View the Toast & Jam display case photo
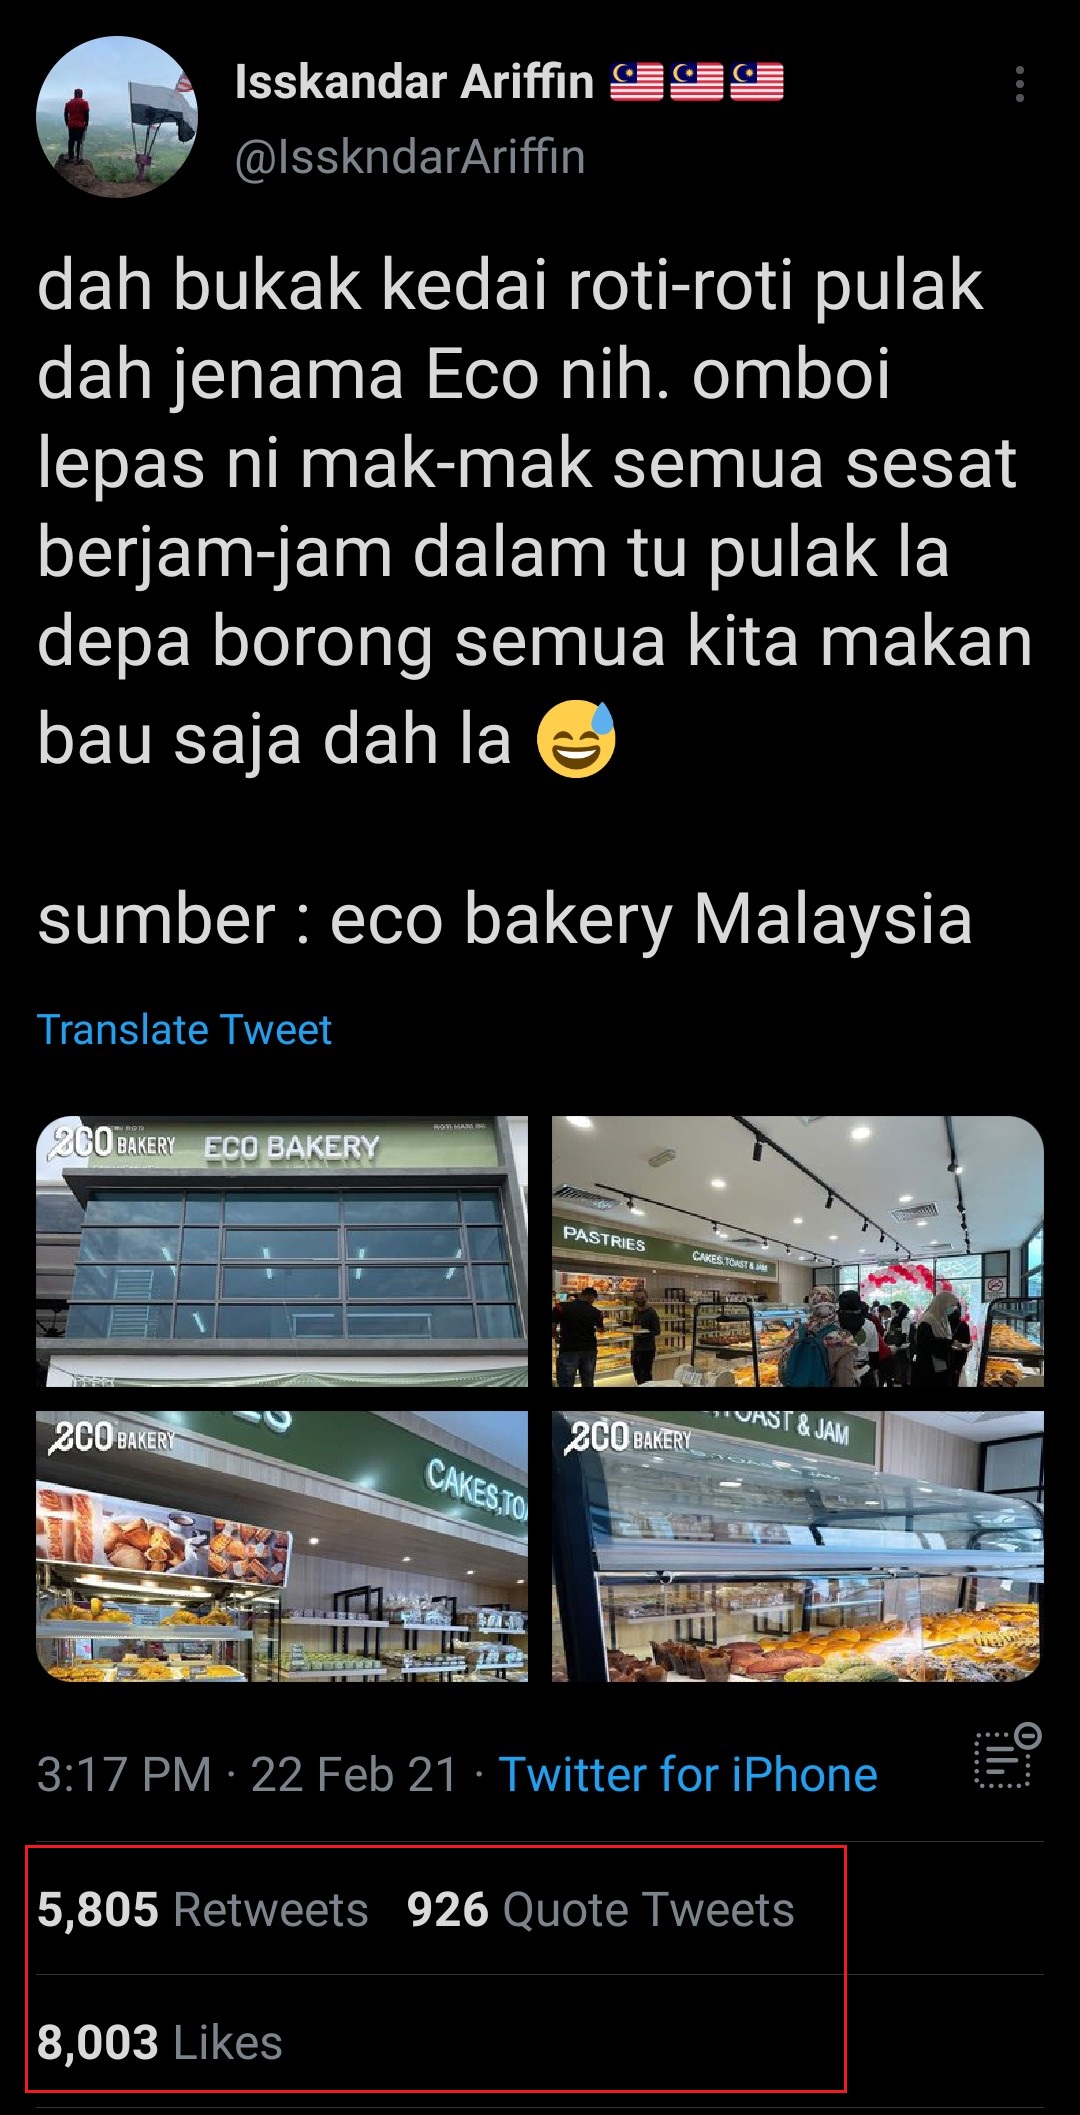1080x2115 pixels. pyautogui.click(x=798, y=1546)
